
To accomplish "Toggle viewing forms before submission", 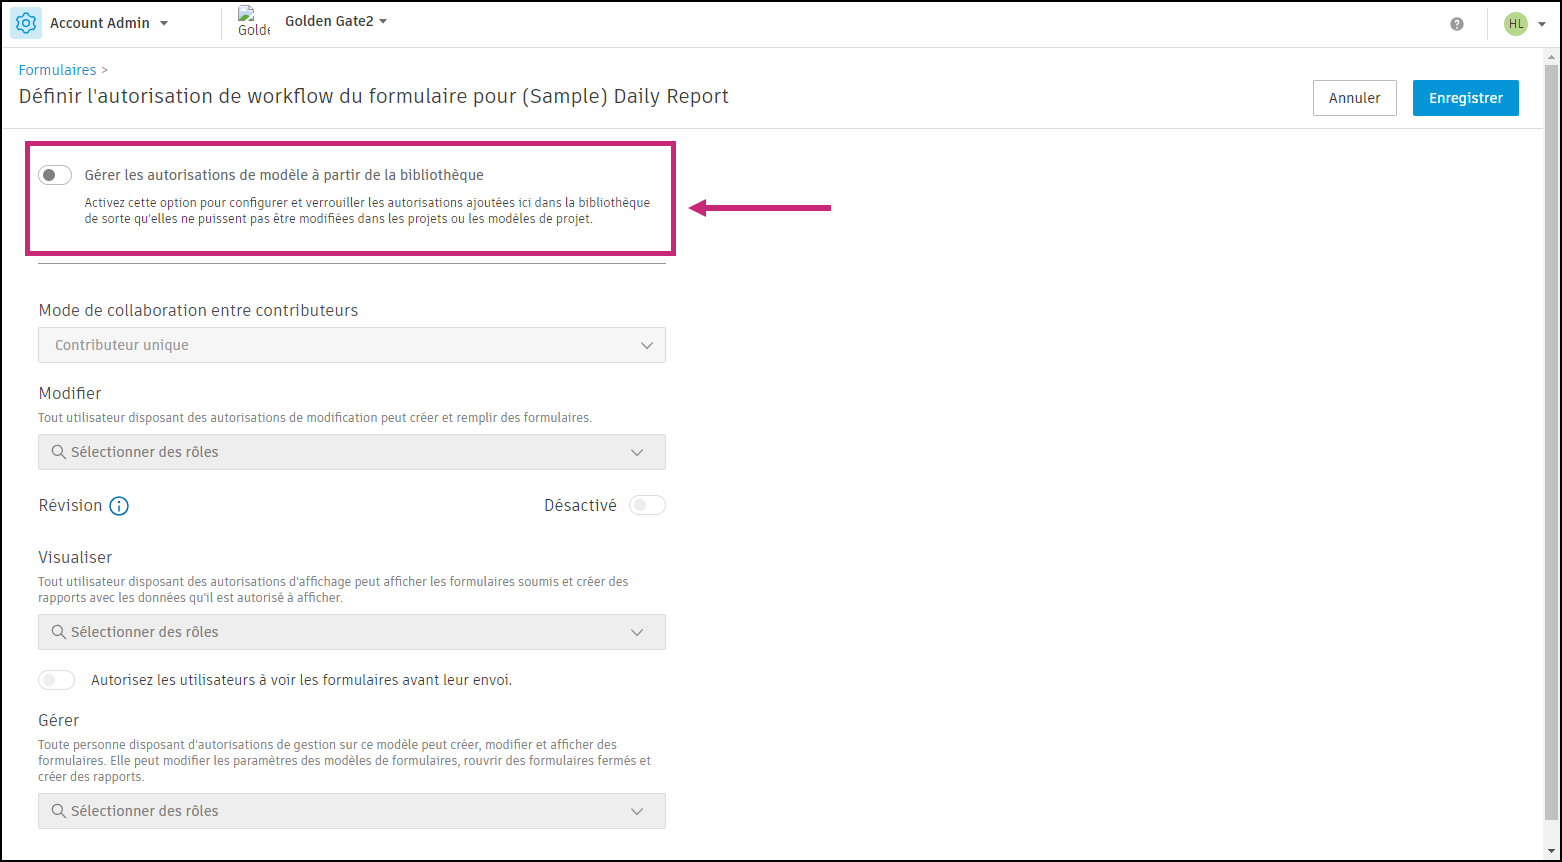I will (57, 680).
